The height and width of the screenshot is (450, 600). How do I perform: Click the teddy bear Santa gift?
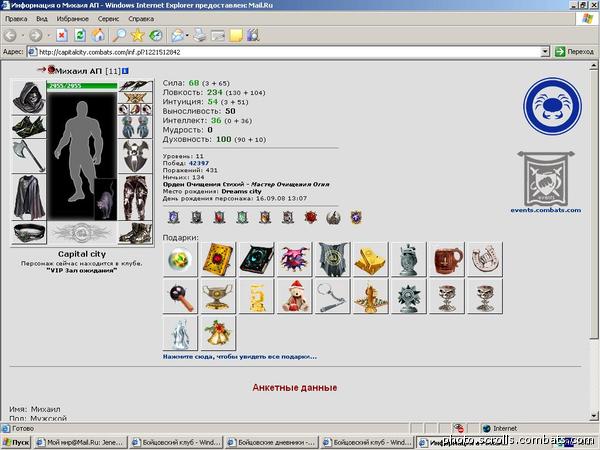294,296
